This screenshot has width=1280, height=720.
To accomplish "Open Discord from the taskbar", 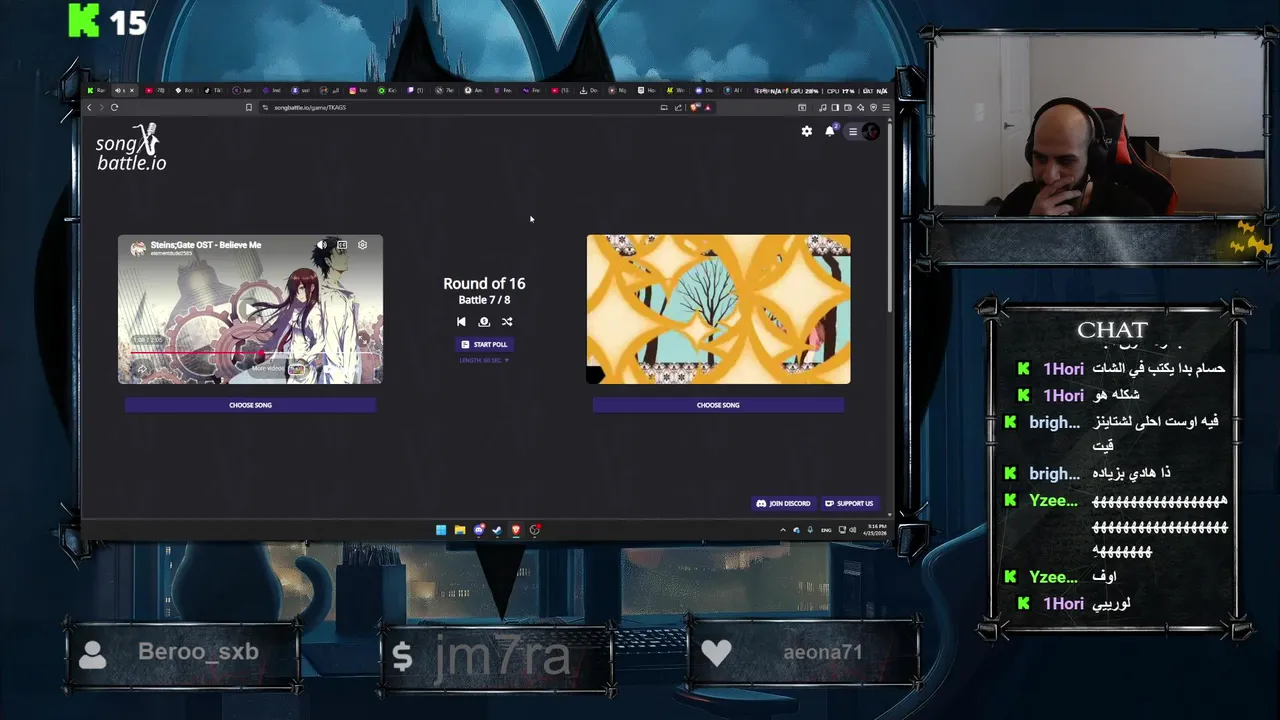I will pos(479,530).
